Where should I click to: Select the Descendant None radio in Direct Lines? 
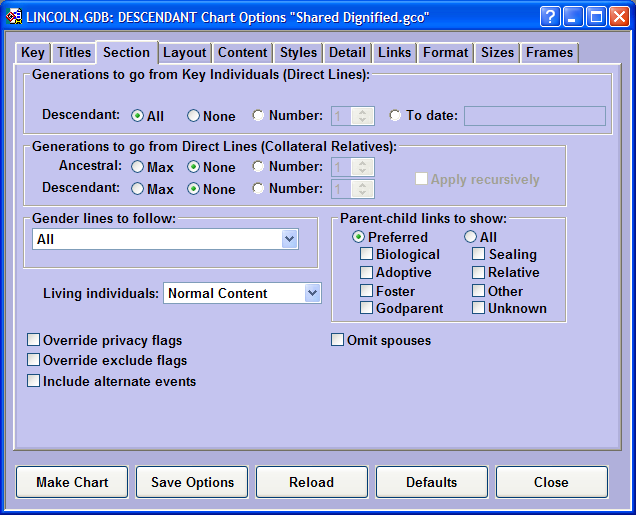[x=193, y=116]
